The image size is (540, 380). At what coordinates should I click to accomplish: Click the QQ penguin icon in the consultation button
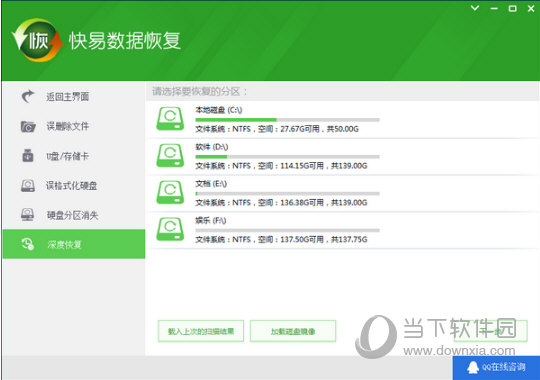pos(473,367)
